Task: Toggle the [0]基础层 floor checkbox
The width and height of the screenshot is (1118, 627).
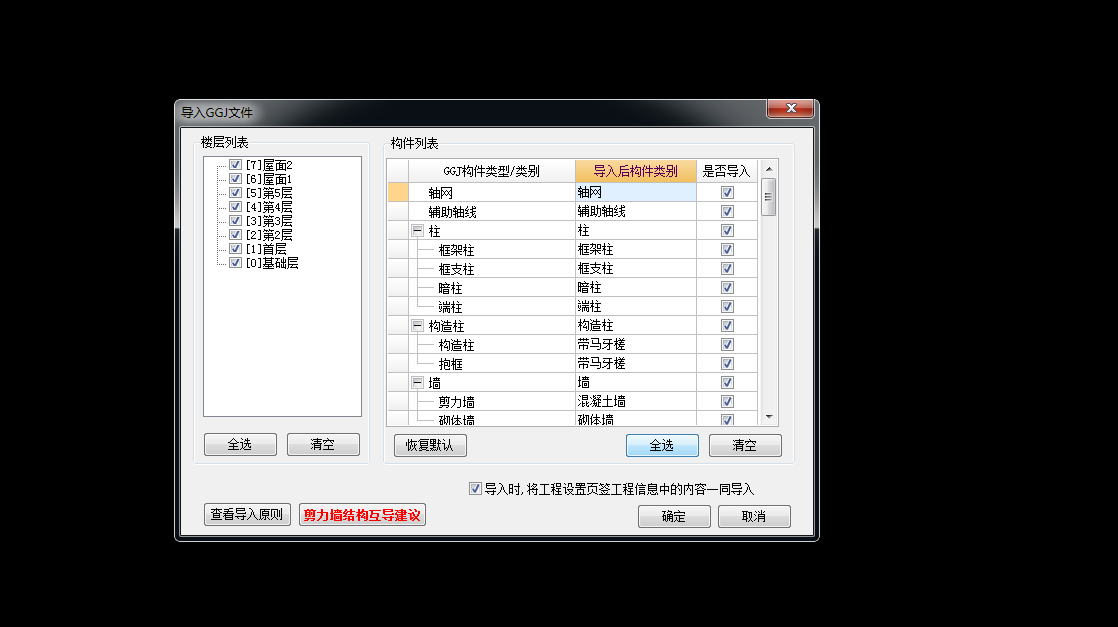Action: [235, 263]
